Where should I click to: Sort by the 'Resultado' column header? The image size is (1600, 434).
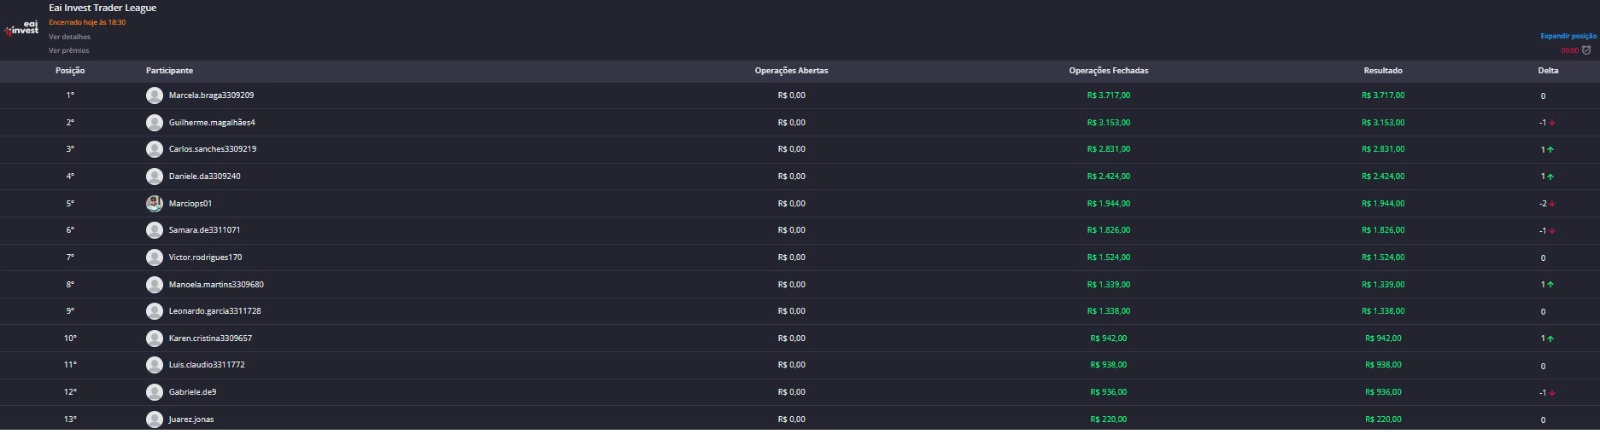coord(1382,71)
